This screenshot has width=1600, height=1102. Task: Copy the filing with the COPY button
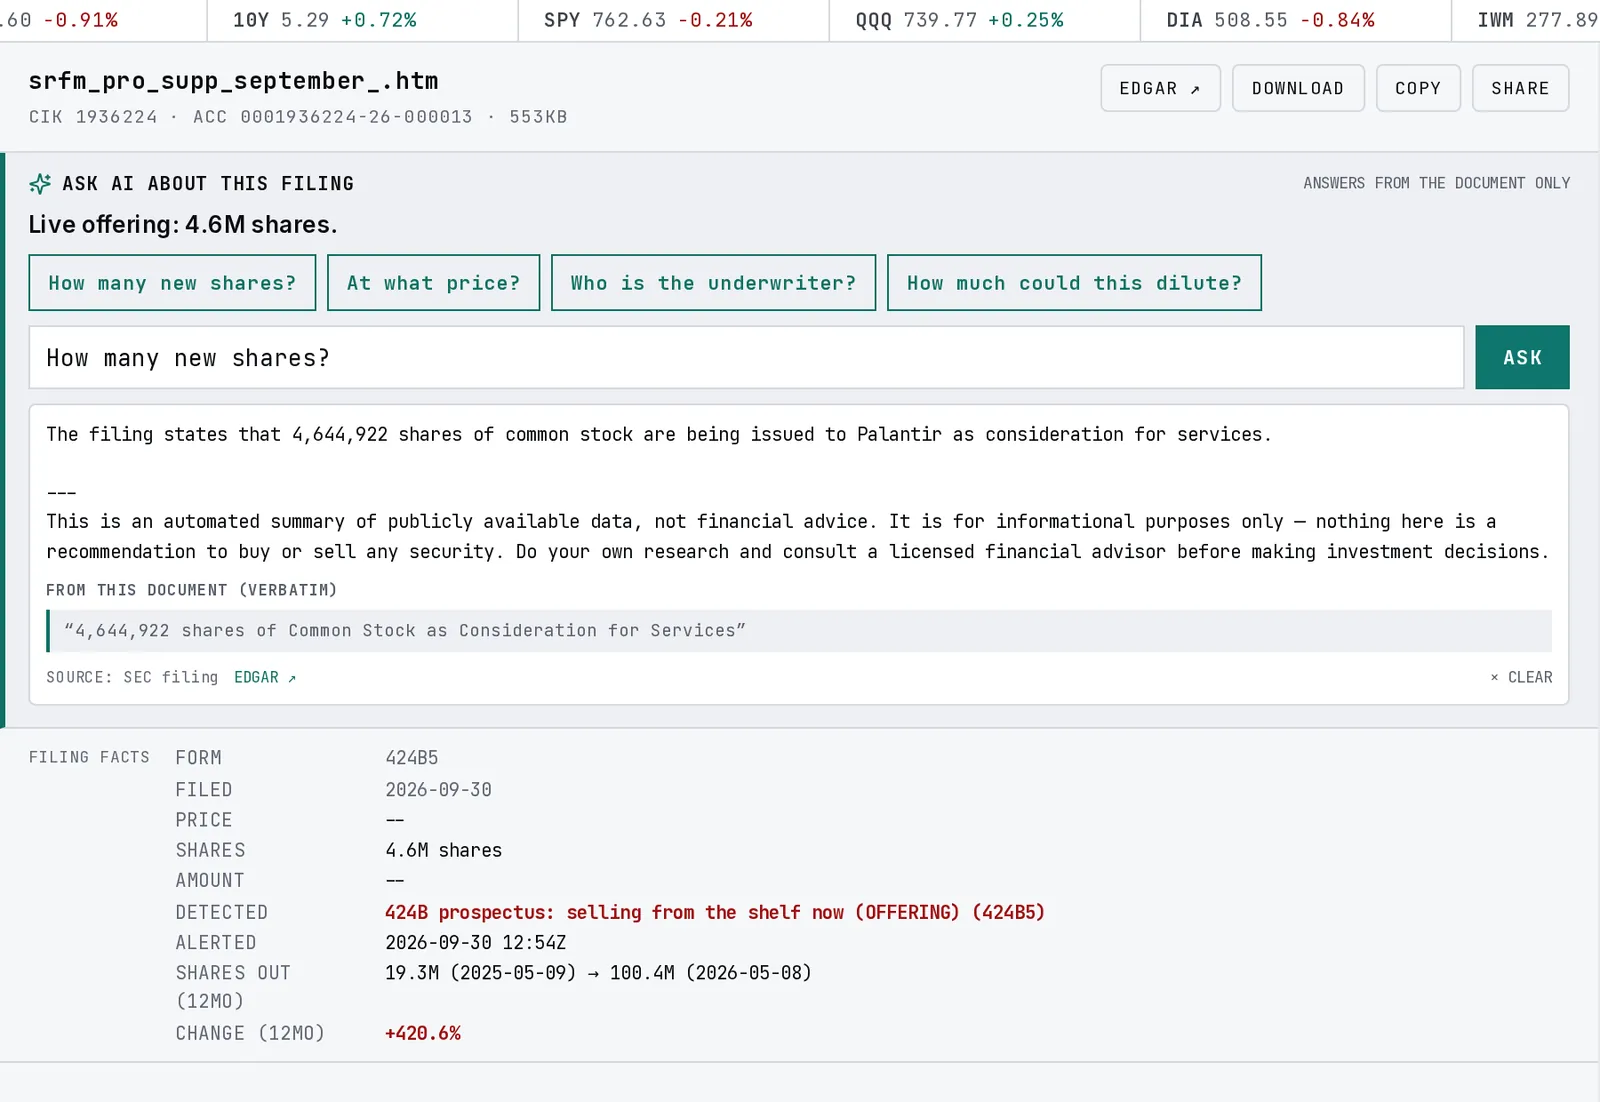click(1418, 88)
